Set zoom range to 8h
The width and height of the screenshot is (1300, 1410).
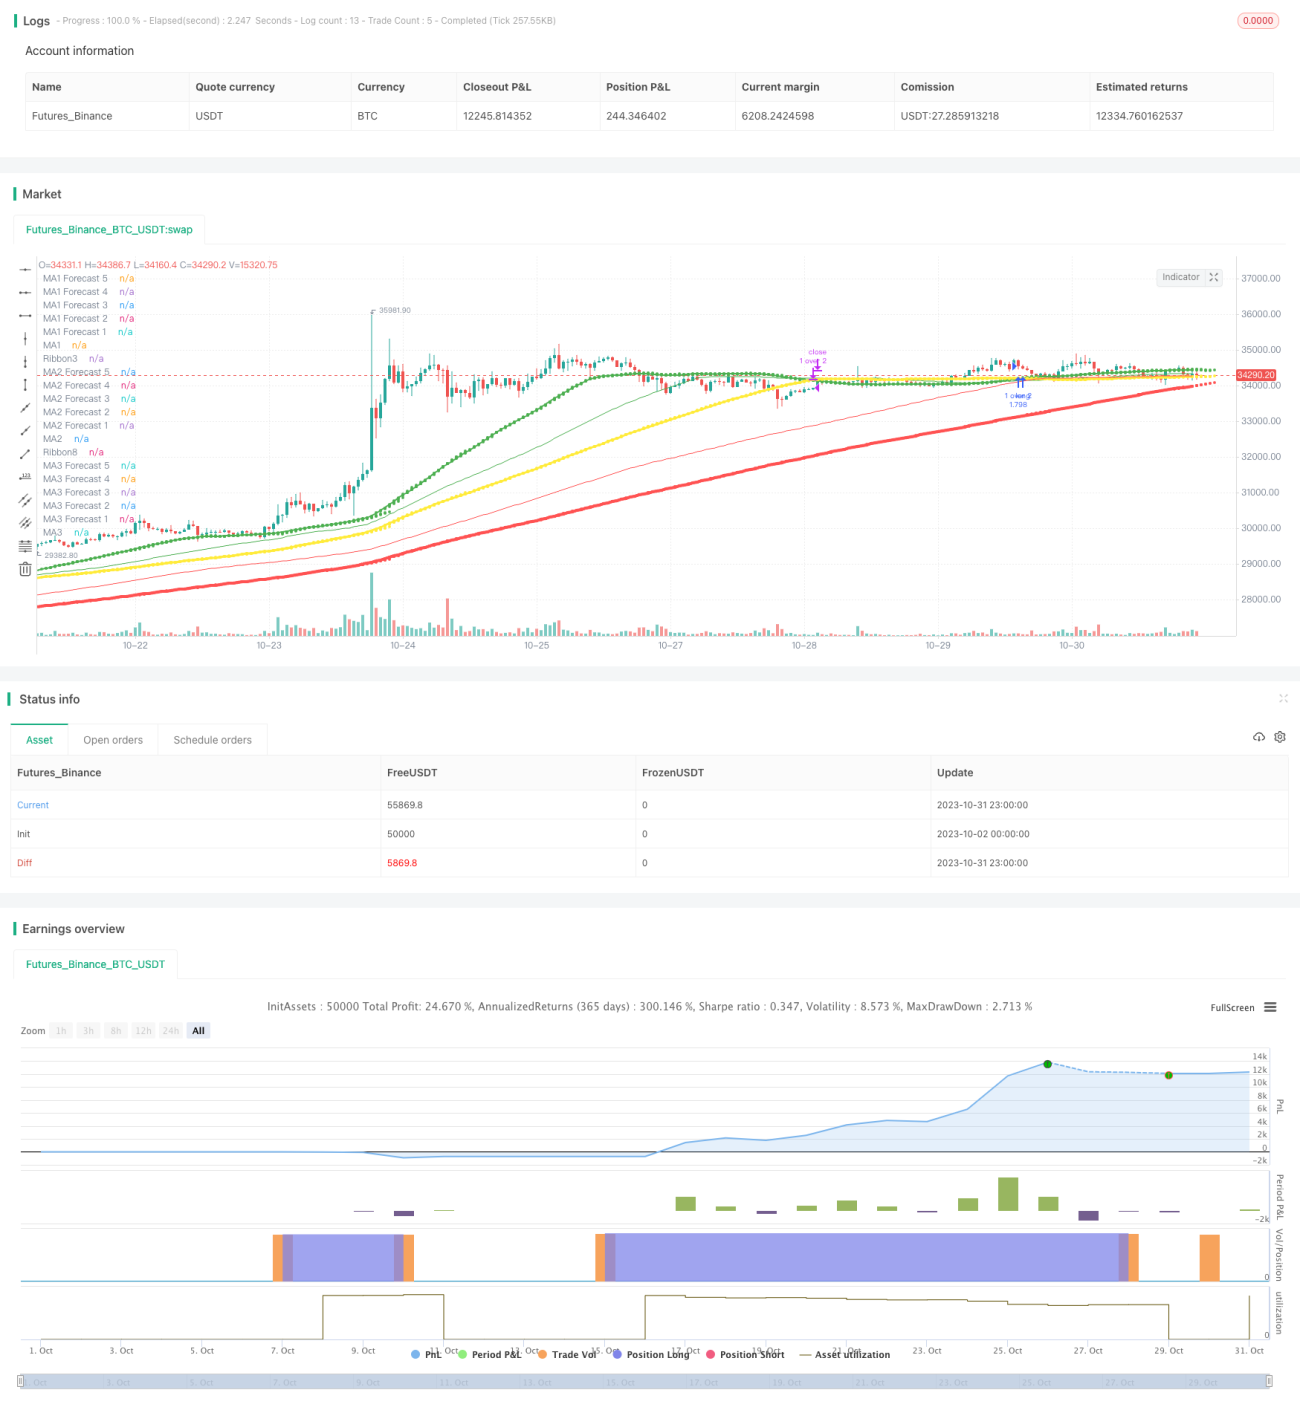pos(116,1031)
